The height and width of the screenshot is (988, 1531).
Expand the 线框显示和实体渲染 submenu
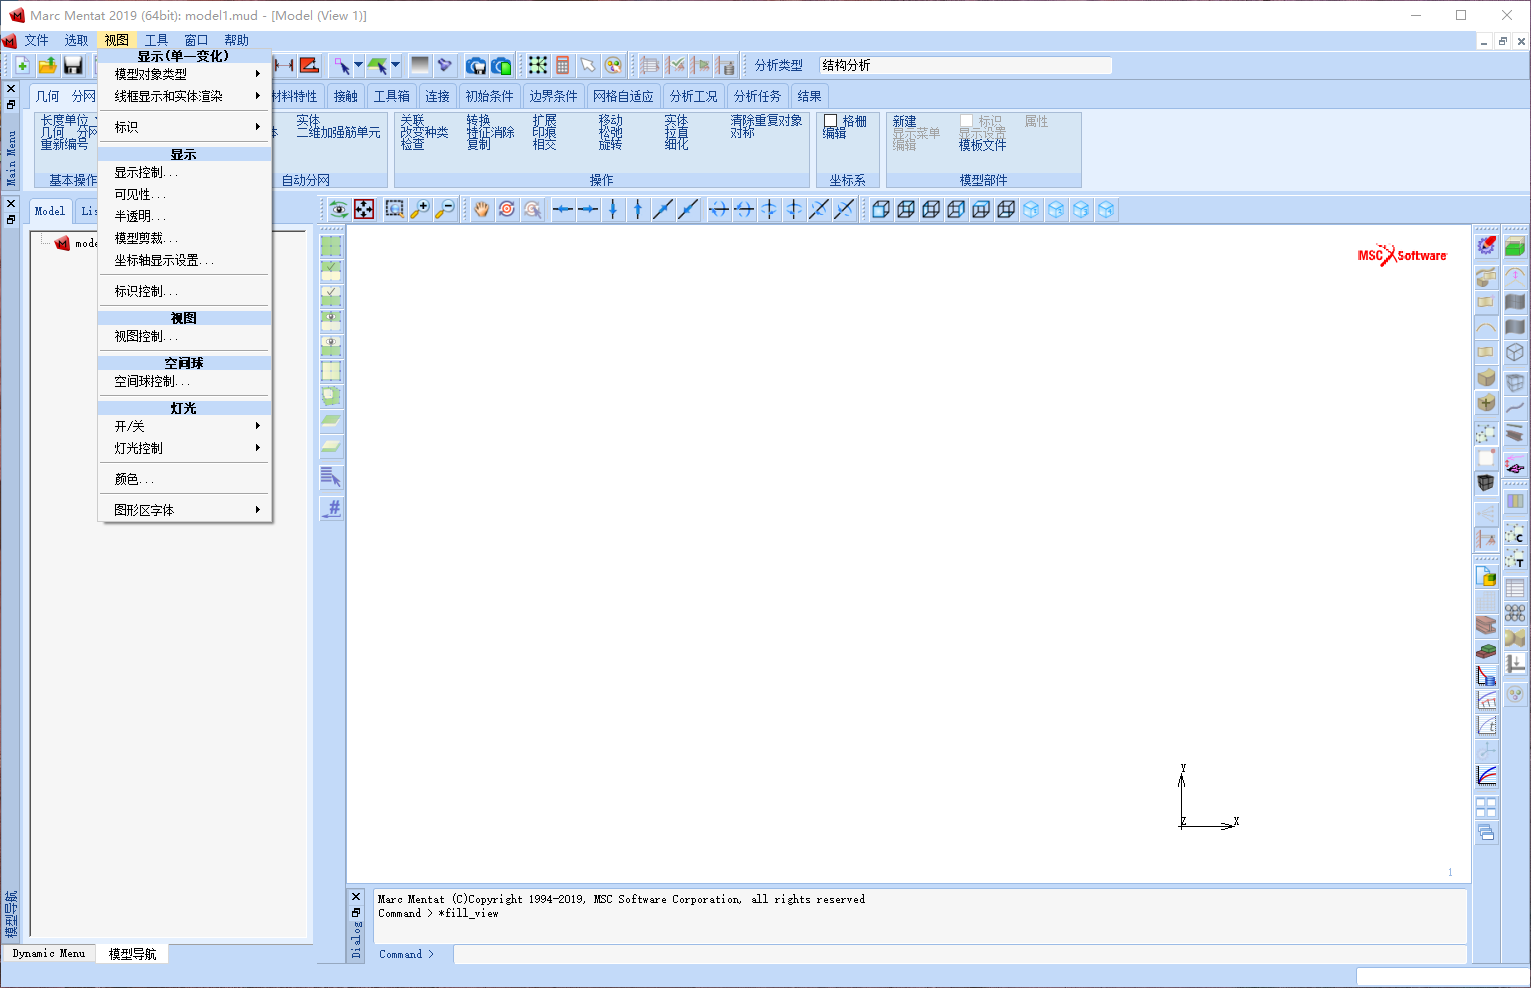pos(185,96)
